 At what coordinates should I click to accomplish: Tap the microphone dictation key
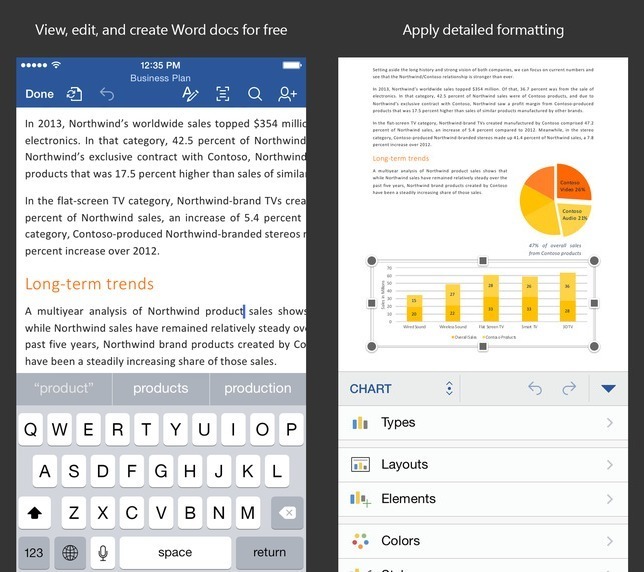pyautogui.click(x=103, y=553)
